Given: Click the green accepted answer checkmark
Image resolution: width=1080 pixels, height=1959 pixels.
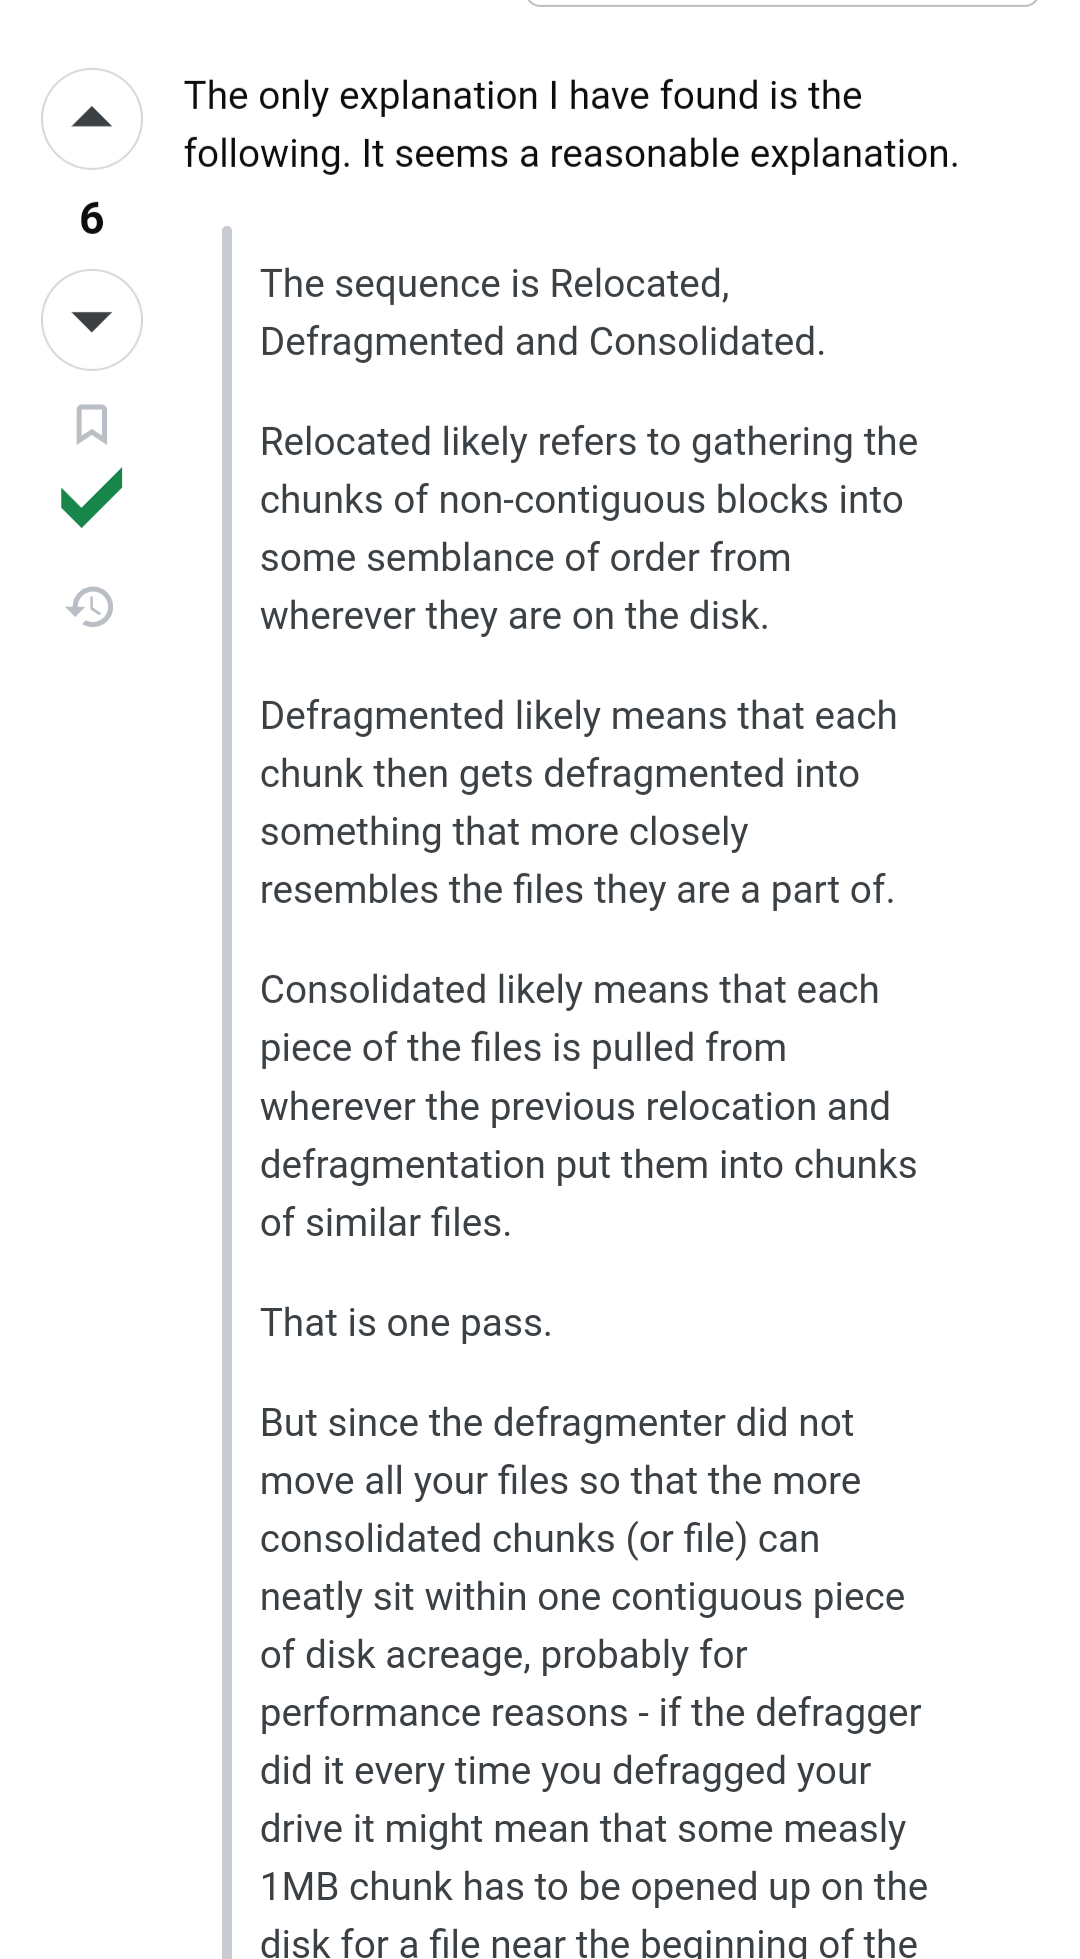Looking at the screenshot, I should (x=91, y=497).
